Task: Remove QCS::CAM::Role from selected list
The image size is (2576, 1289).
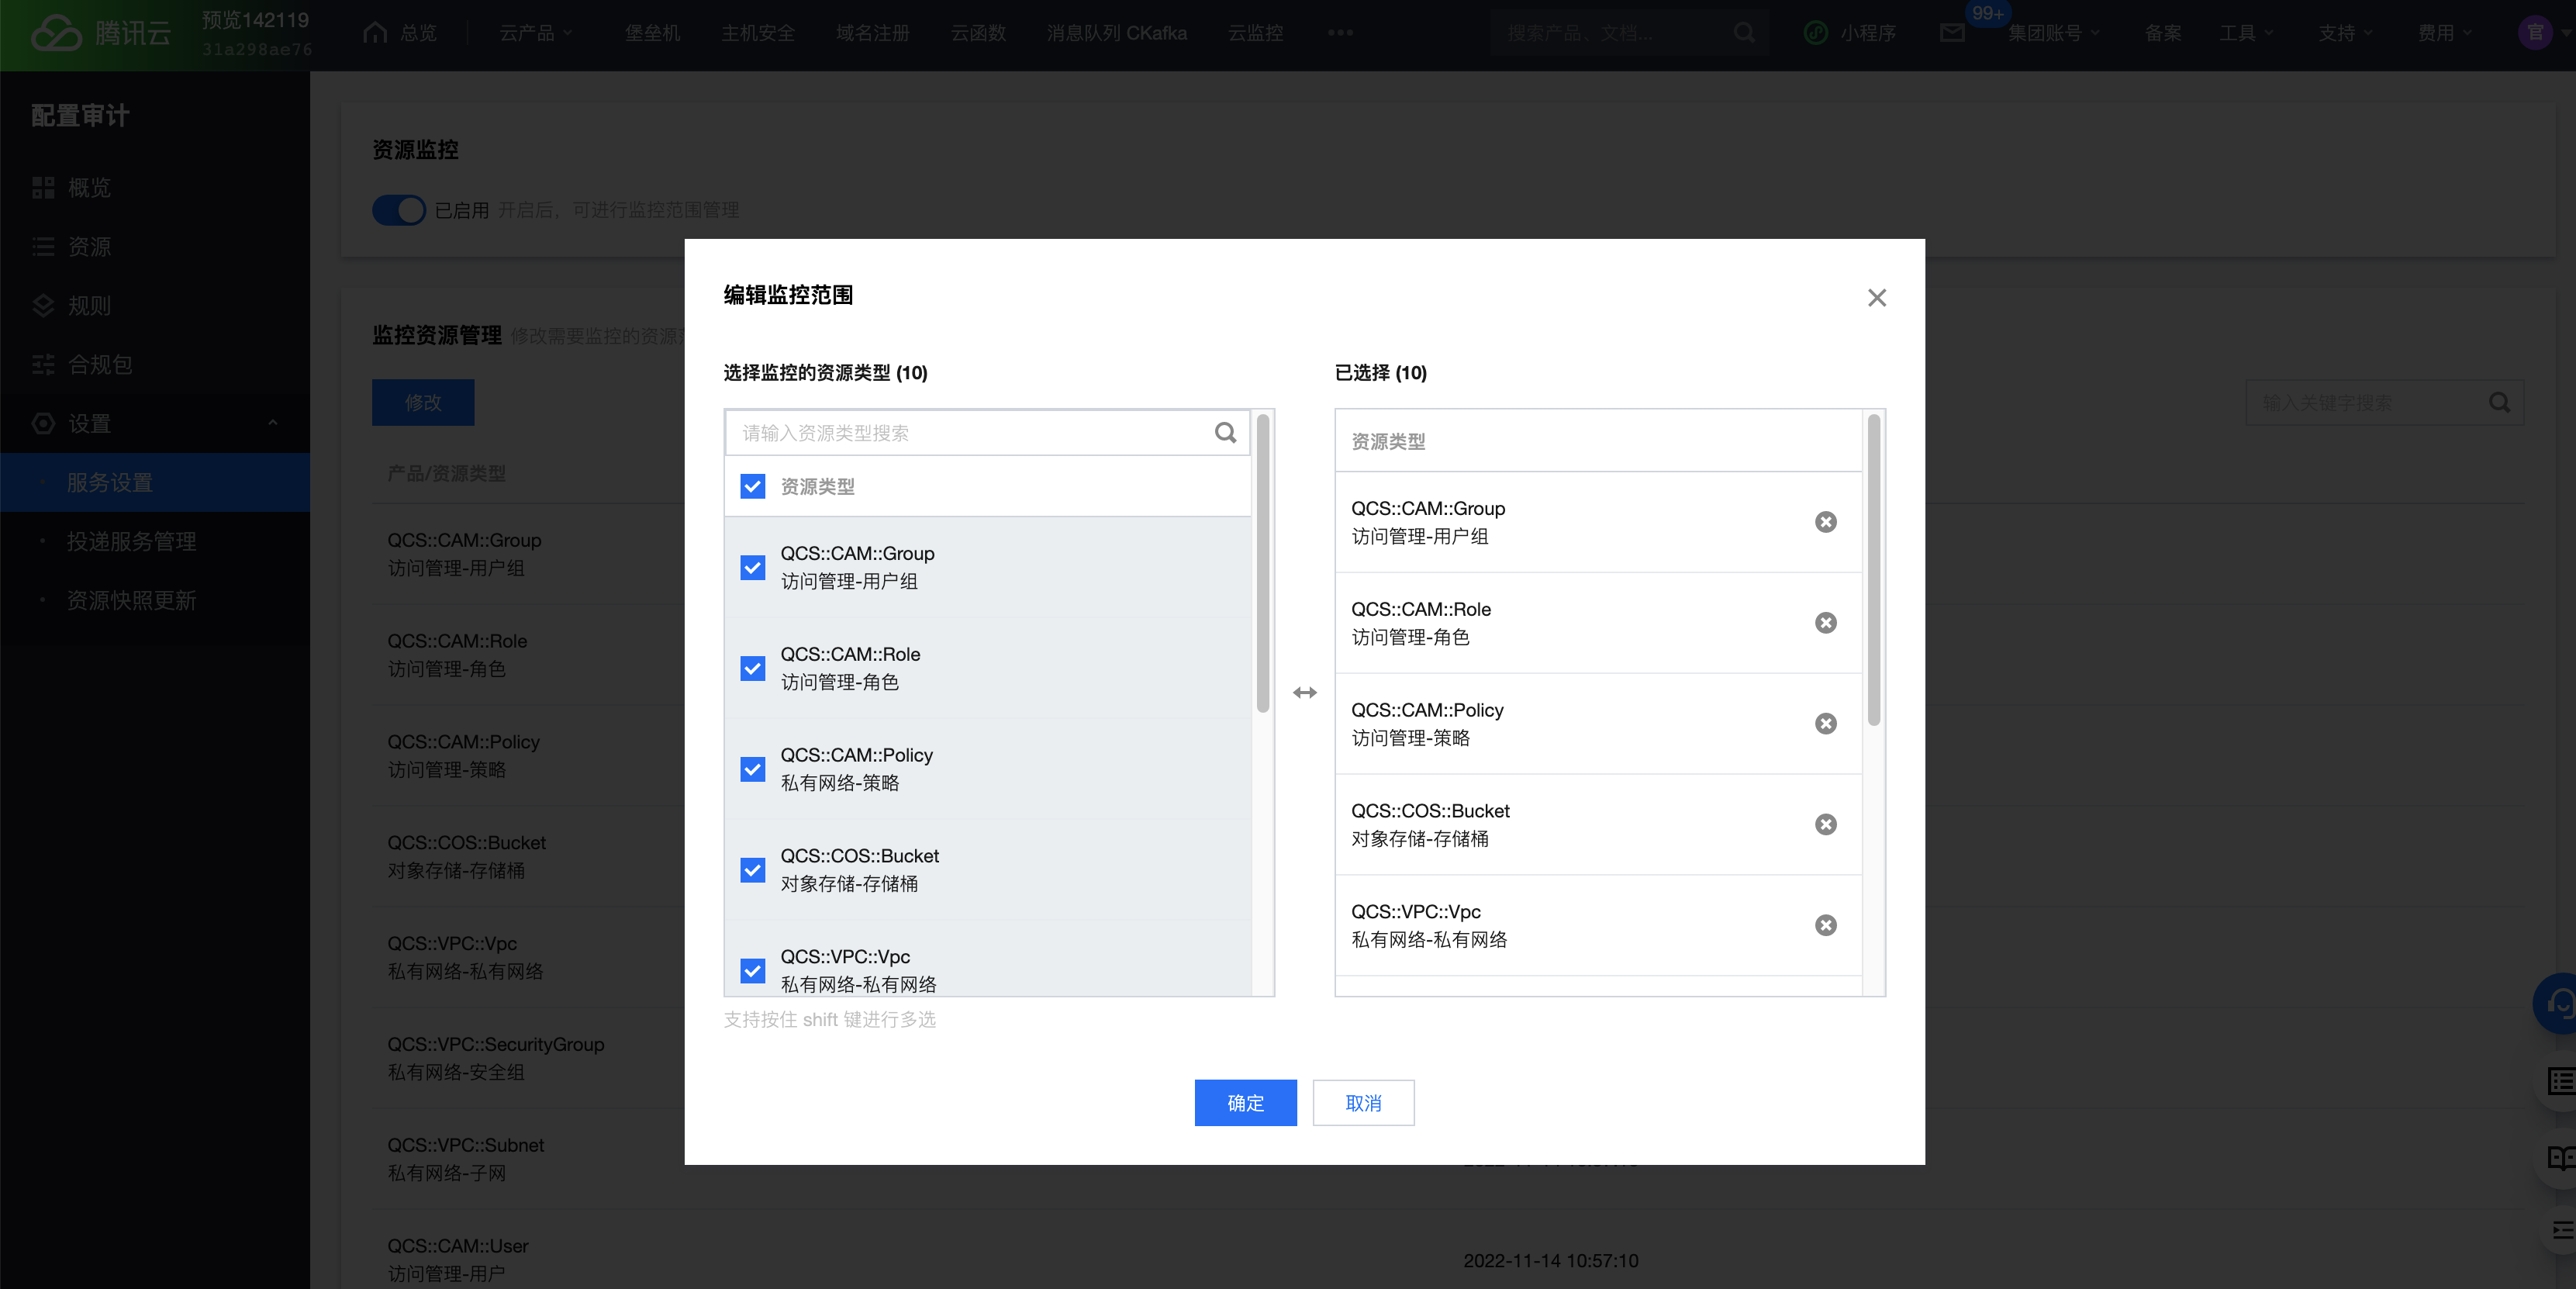Action: tap(1825, 623)
